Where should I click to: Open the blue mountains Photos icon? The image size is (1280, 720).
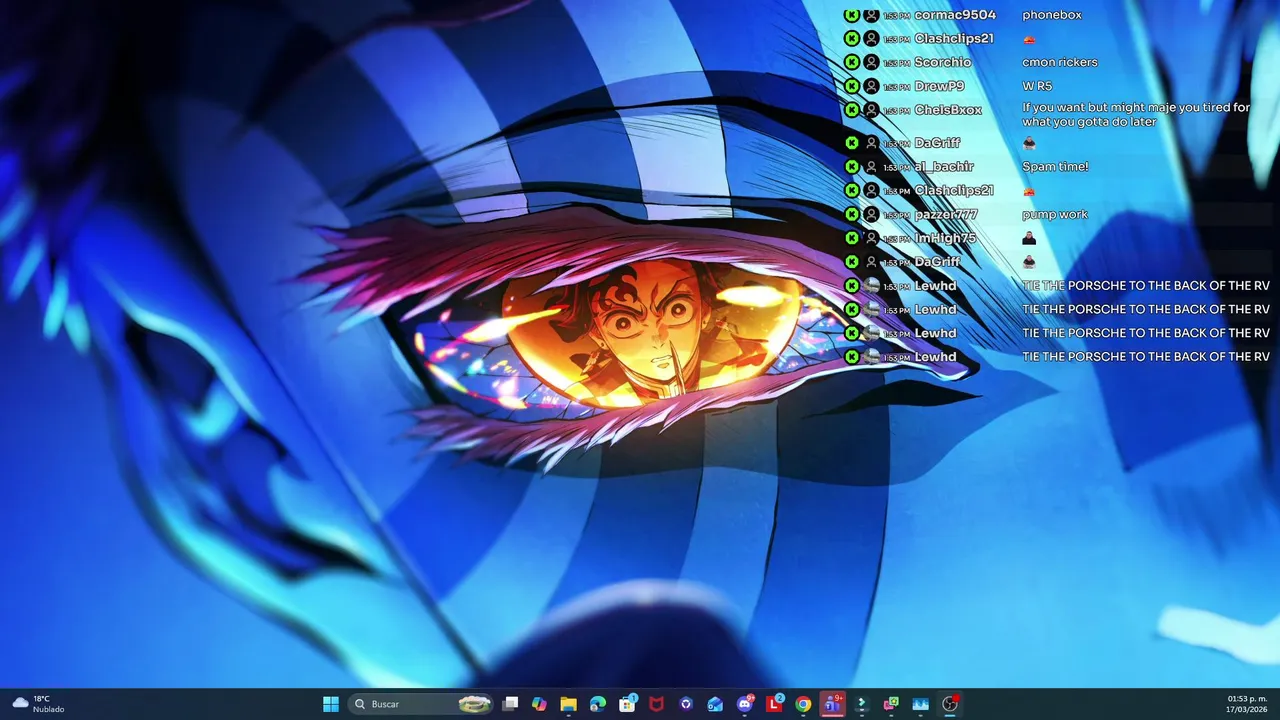click(x=921, y=704)
